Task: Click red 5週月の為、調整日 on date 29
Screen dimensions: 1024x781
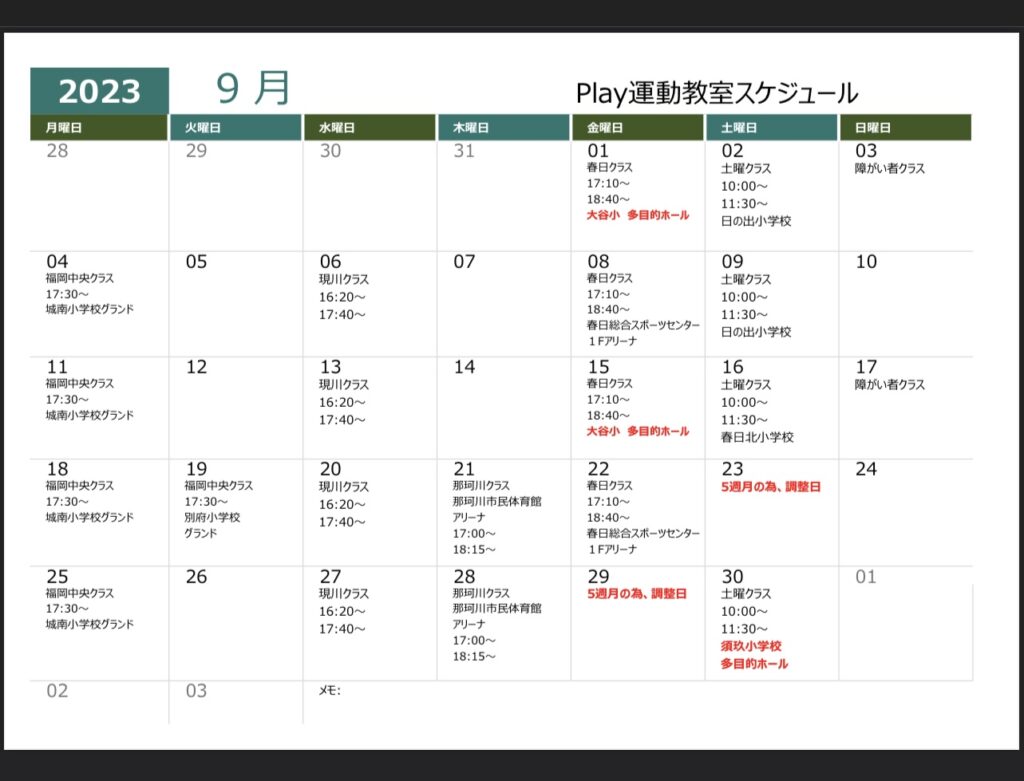Action: pyautogui.click(x=637, y=594)
